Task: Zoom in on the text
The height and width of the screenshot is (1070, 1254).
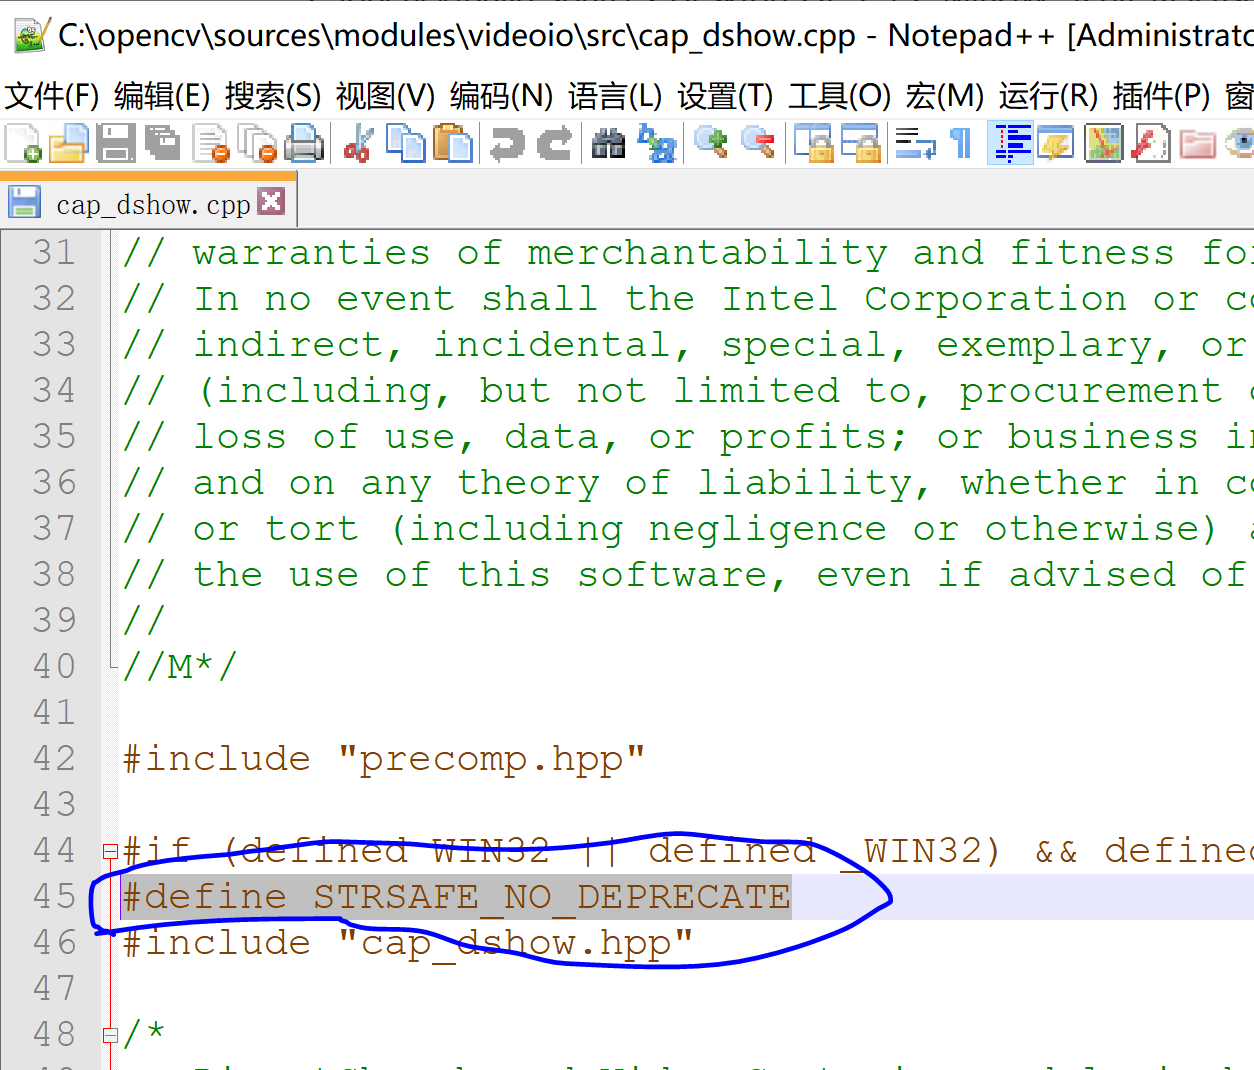Action: 711,143
